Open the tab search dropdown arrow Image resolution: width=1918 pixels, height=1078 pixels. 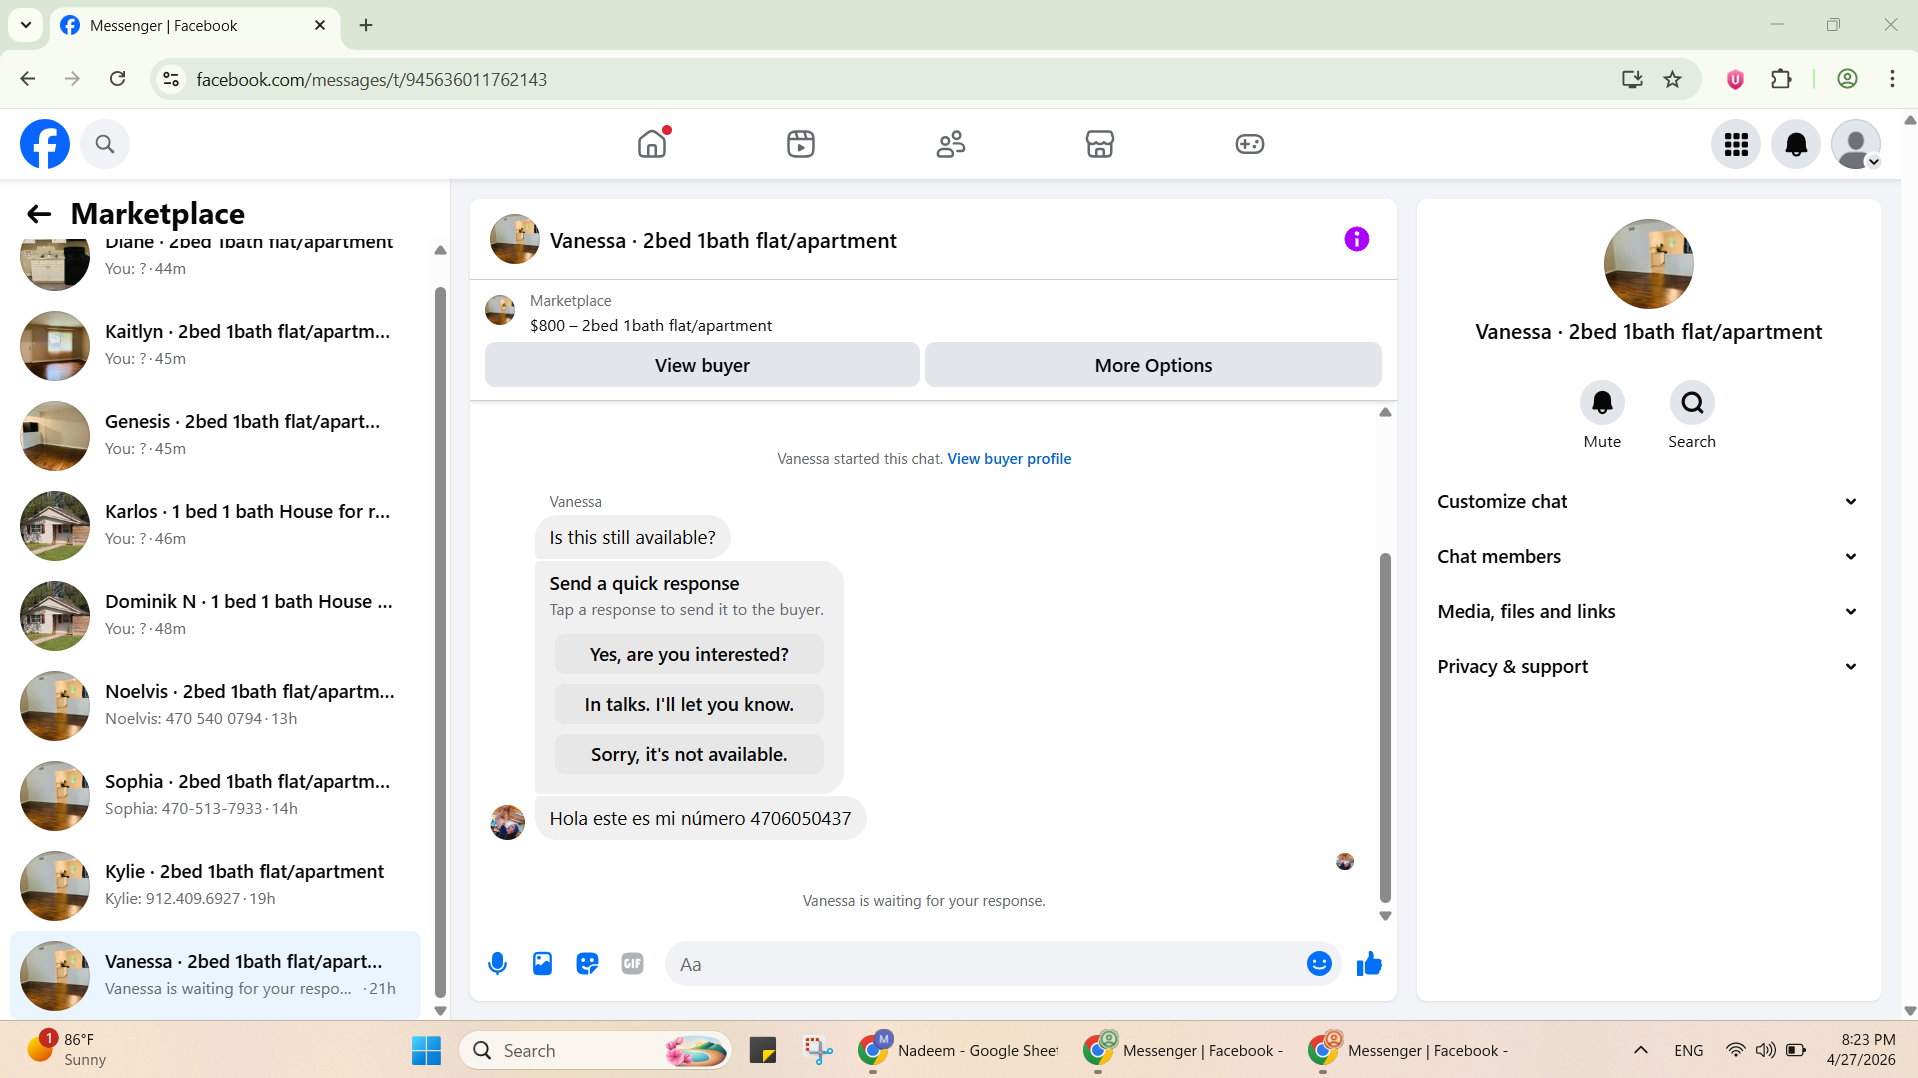(x=26, y=26)
